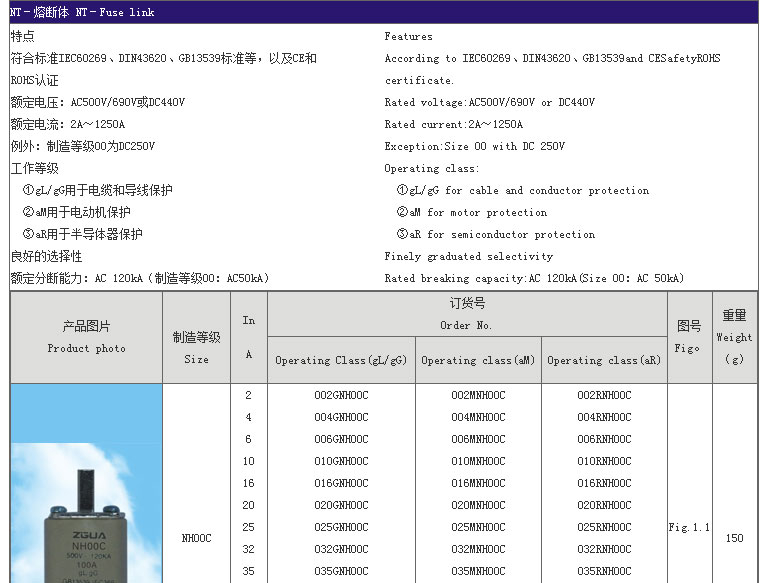Image resolution: width=768 pixels, height=583 pixels.
Task: Click 'aM for motor protection' line
Action: coord(472,213)
